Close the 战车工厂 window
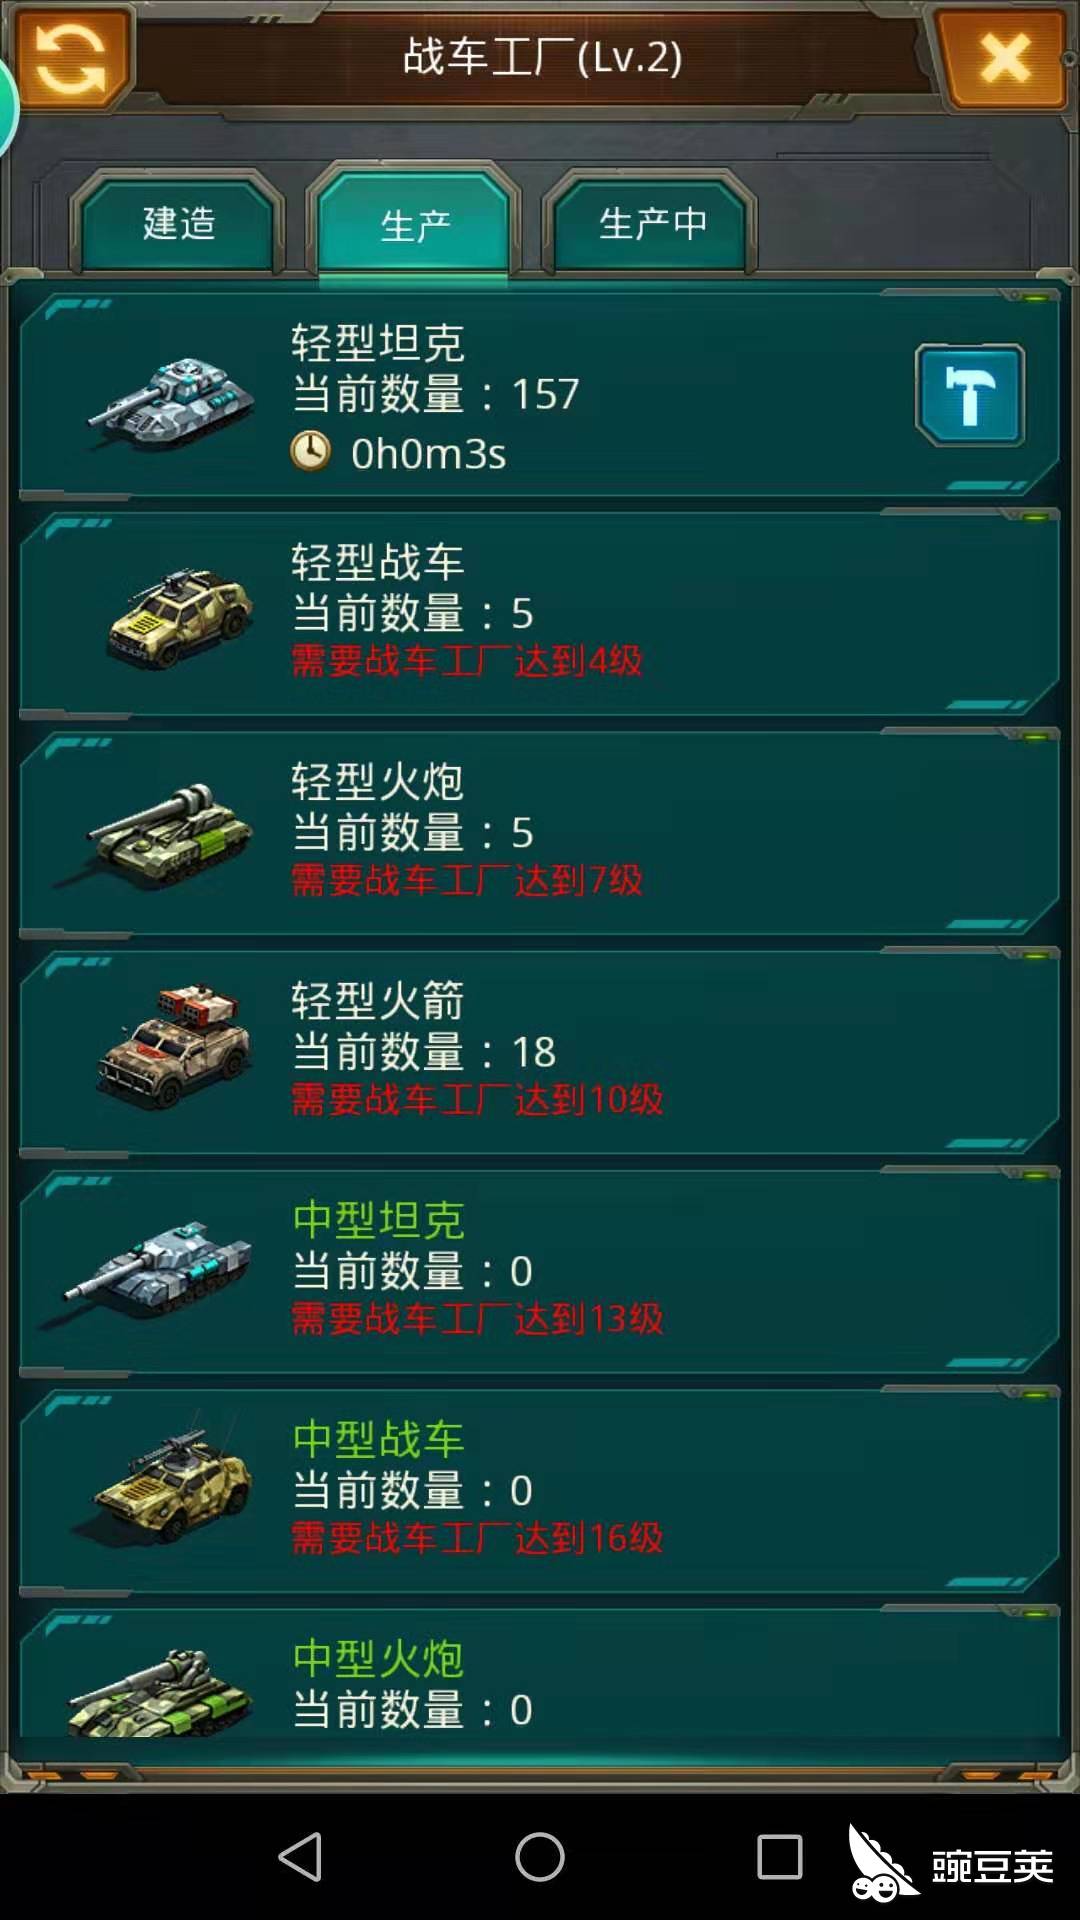 coord(1004,58)
